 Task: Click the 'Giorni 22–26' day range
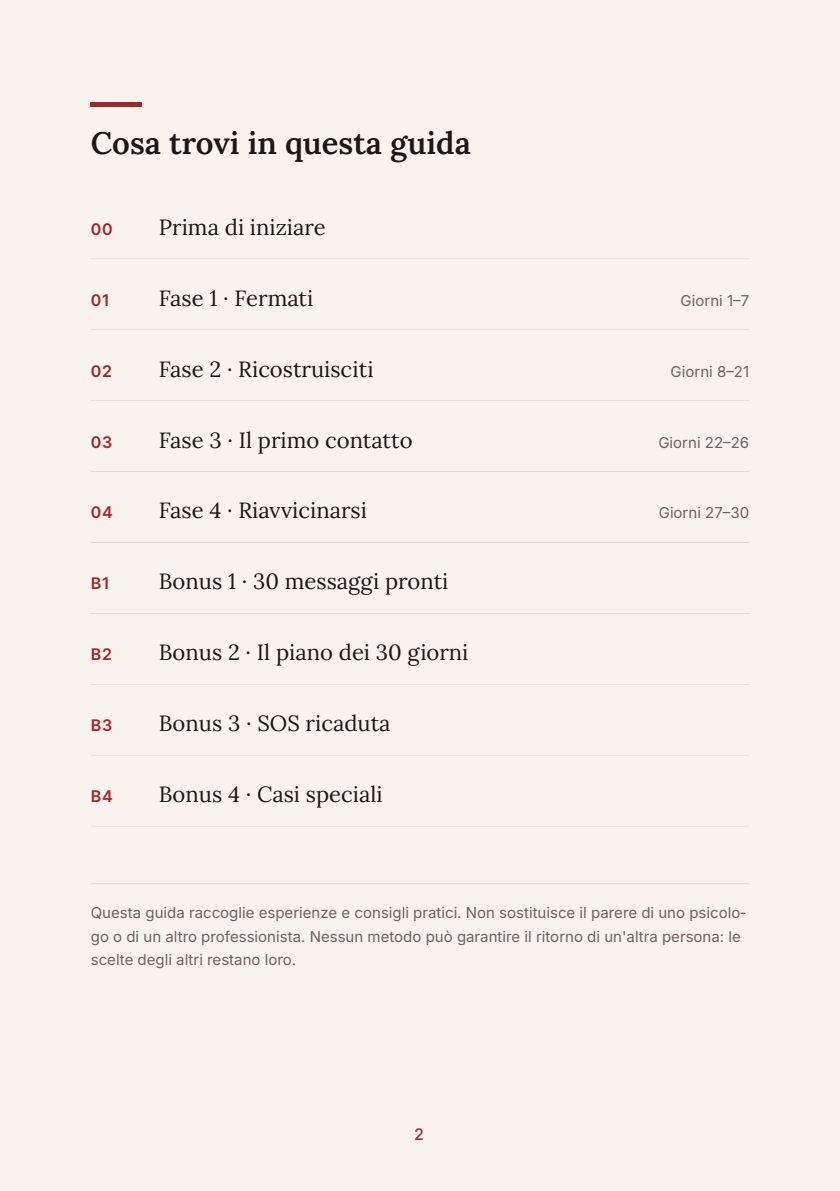pyautogui.click(x=703, y=443)
